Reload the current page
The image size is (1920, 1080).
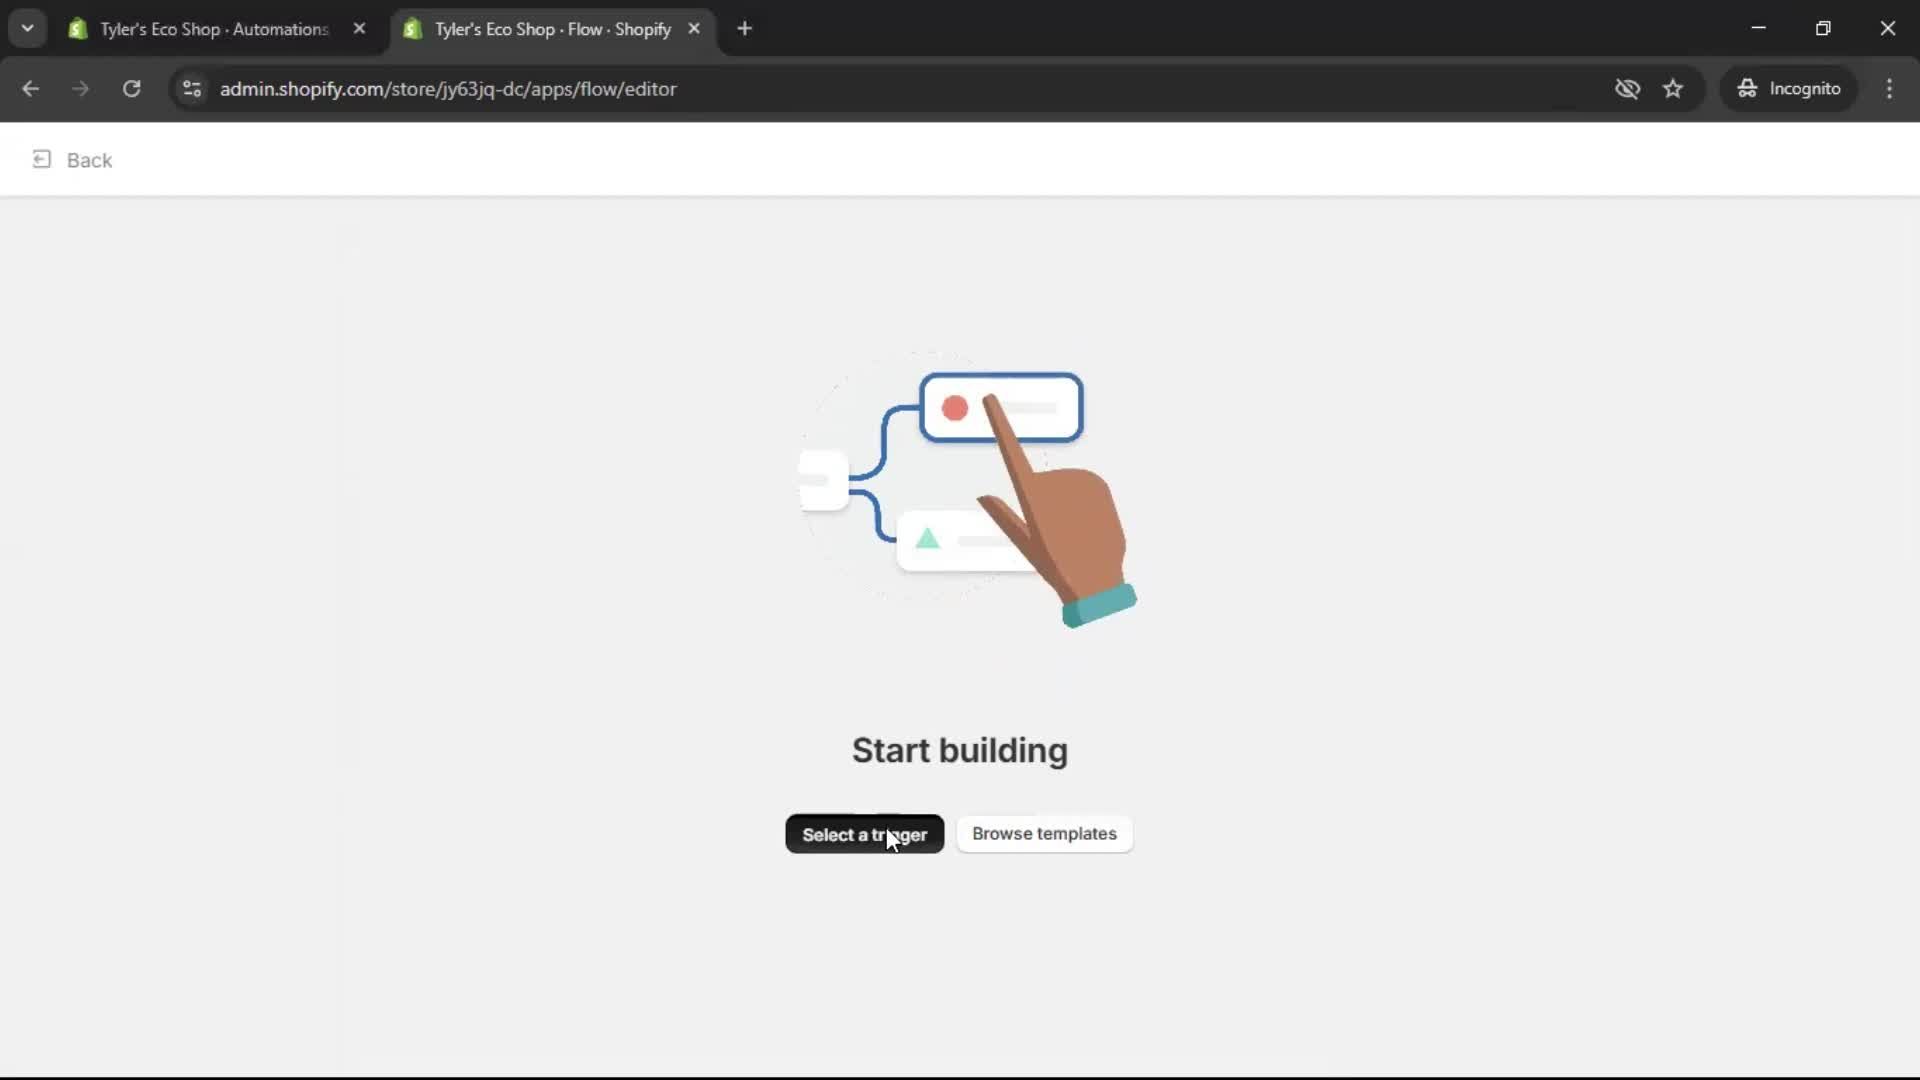tap(131, 89)
